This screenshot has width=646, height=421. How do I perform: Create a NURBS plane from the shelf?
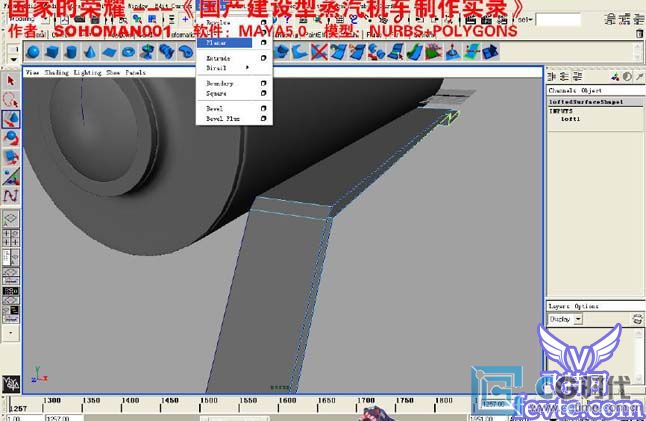(x=110, y=52)
